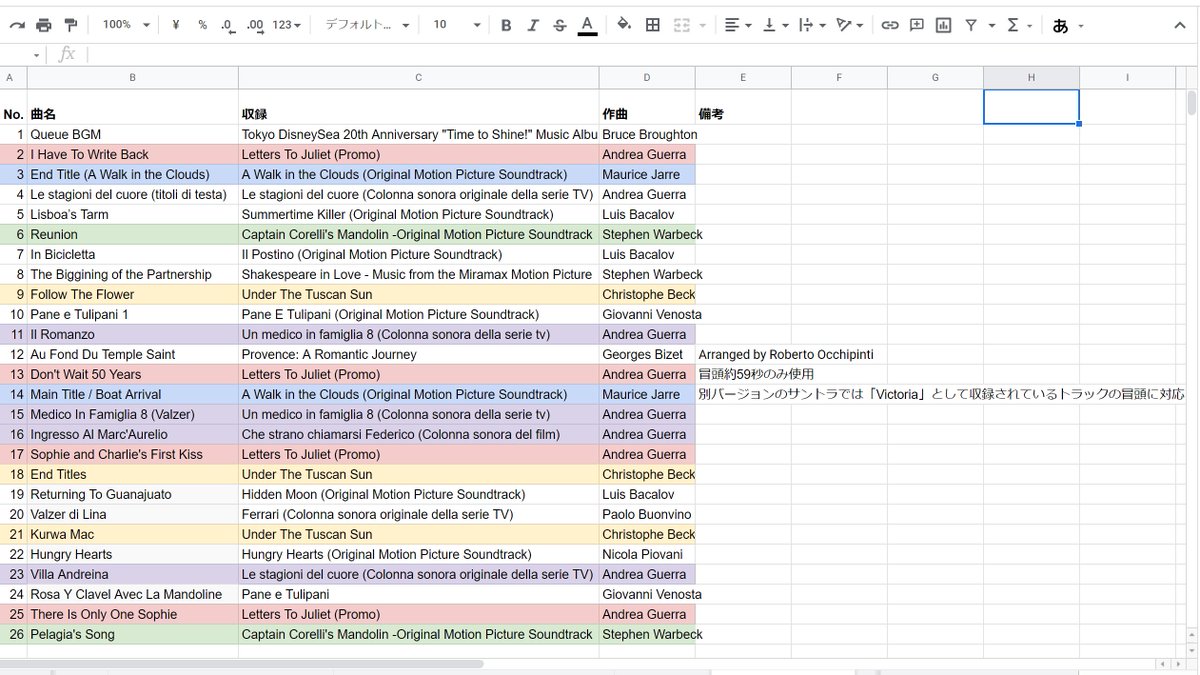Click the functions sigma icon

pyautogui.click(x=1013, y=25)
